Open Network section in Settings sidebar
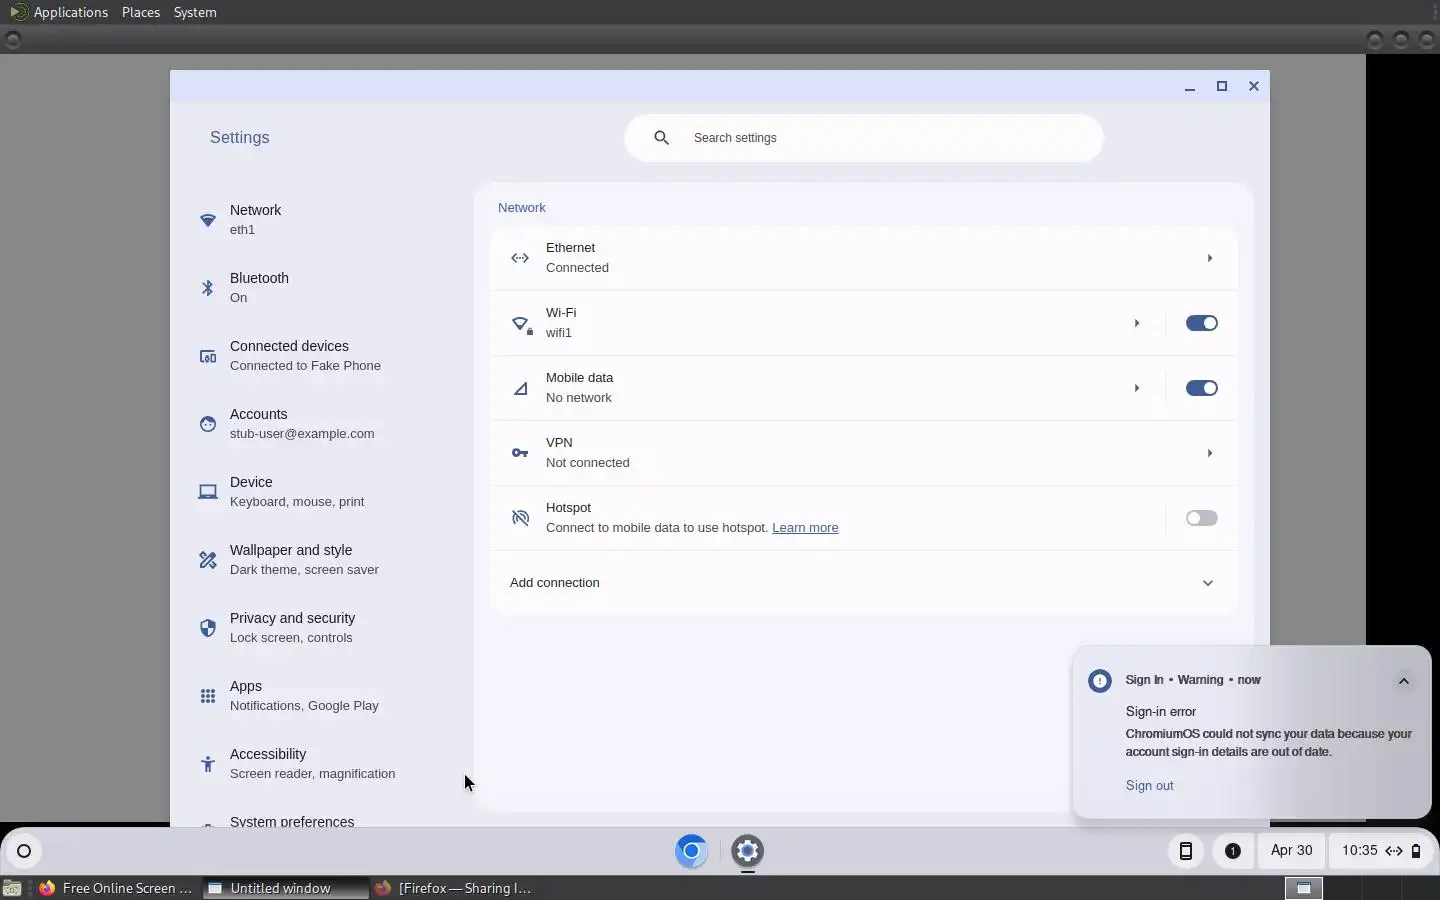The image size is (1440, 900). point(320,220)
